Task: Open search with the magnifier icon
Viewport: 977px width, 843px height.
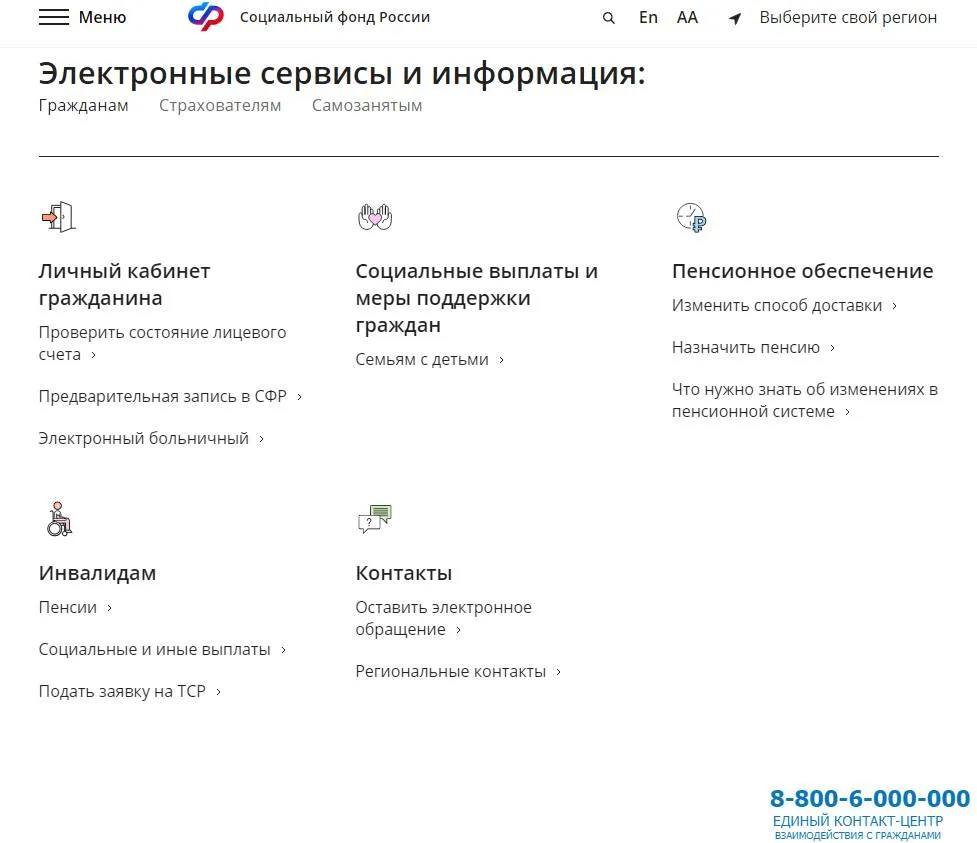Action: pos(608,18)
